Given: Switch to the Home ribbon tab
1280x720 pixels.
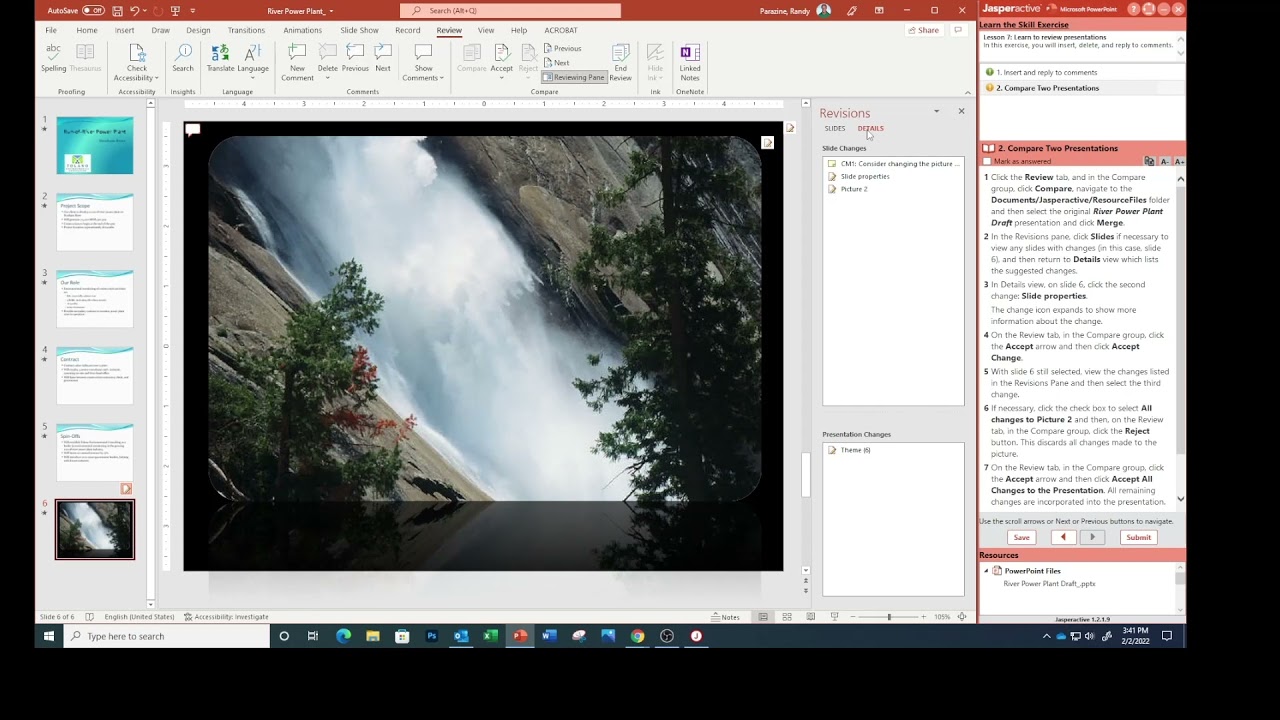Looking at the screenshot, I should pos(87,30).
